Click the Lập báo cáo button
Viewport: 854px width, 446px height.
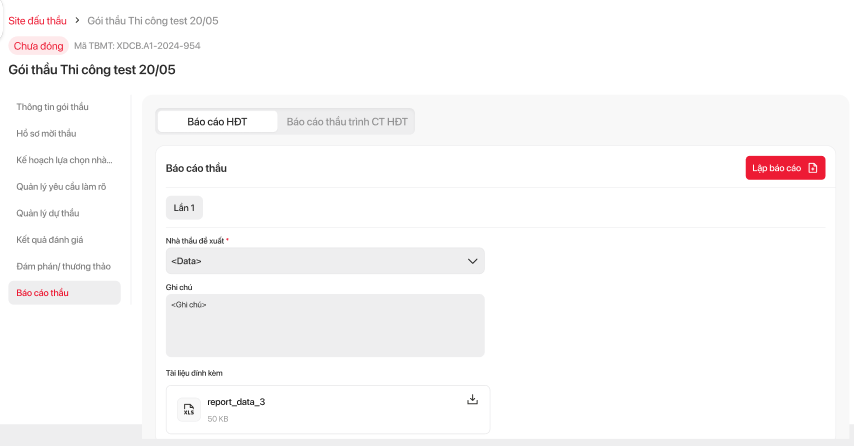(785, 168)
